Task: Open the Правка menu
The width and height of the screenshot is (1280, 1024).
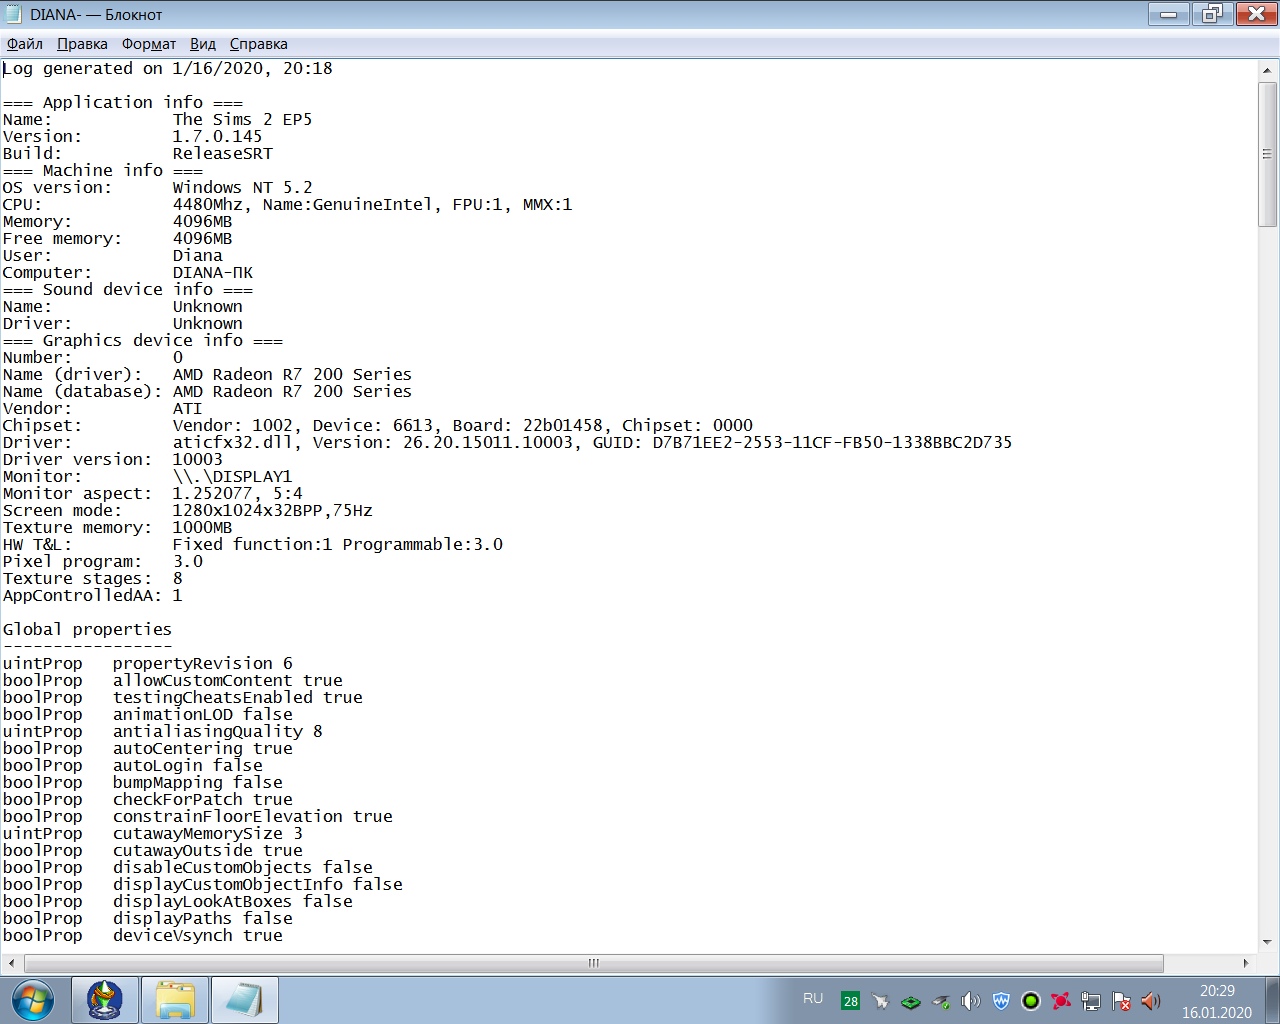Action: coord(82,44)
